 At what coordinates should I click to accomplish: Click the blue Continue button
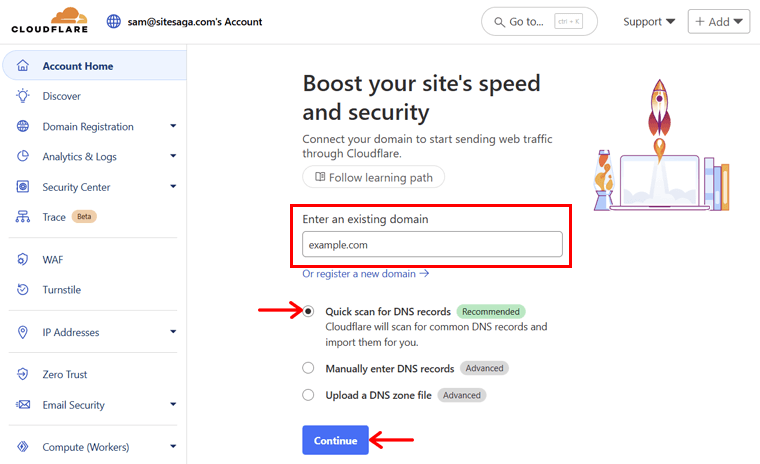335,440
